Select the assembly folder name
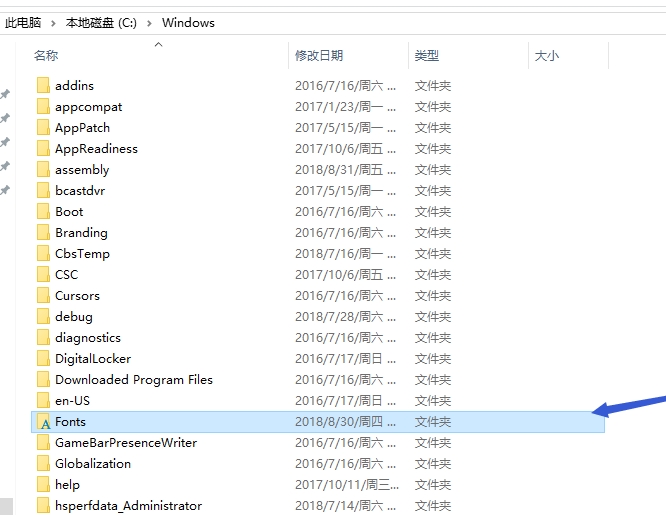 coord(82,170)
